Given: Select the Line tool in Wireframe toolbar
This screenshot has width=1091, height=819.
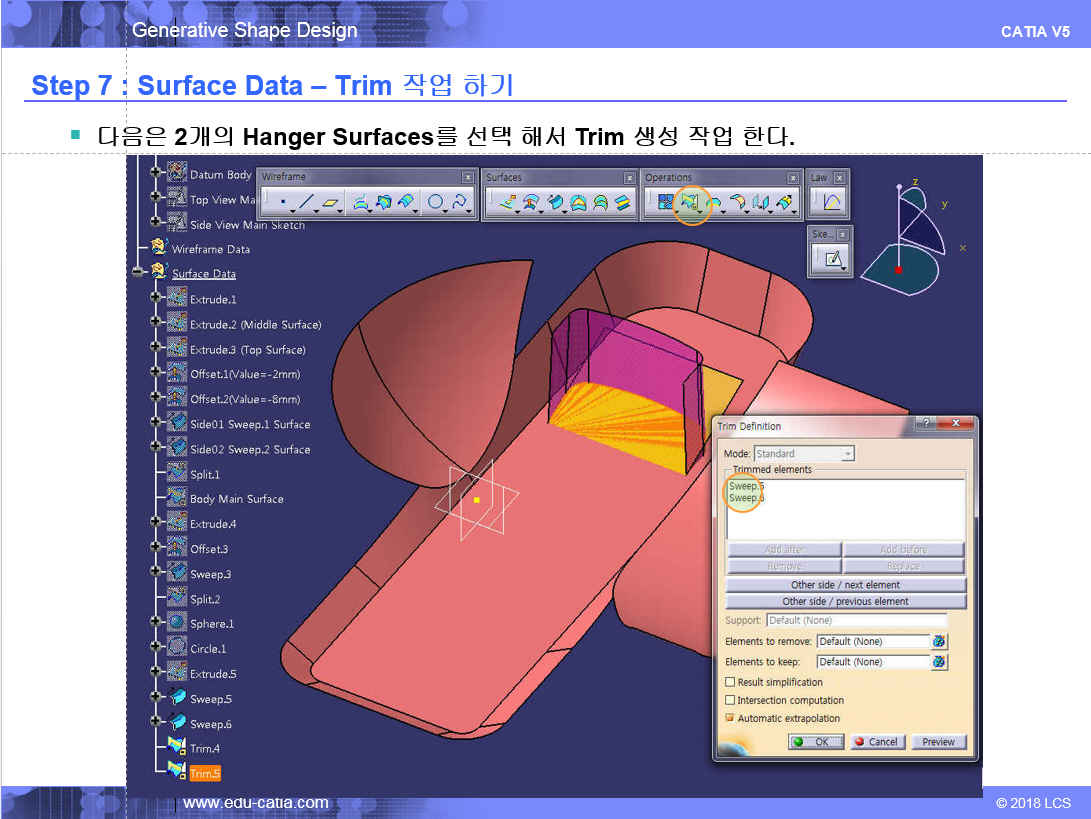Looking at the screenshot, I should point(308,203).
